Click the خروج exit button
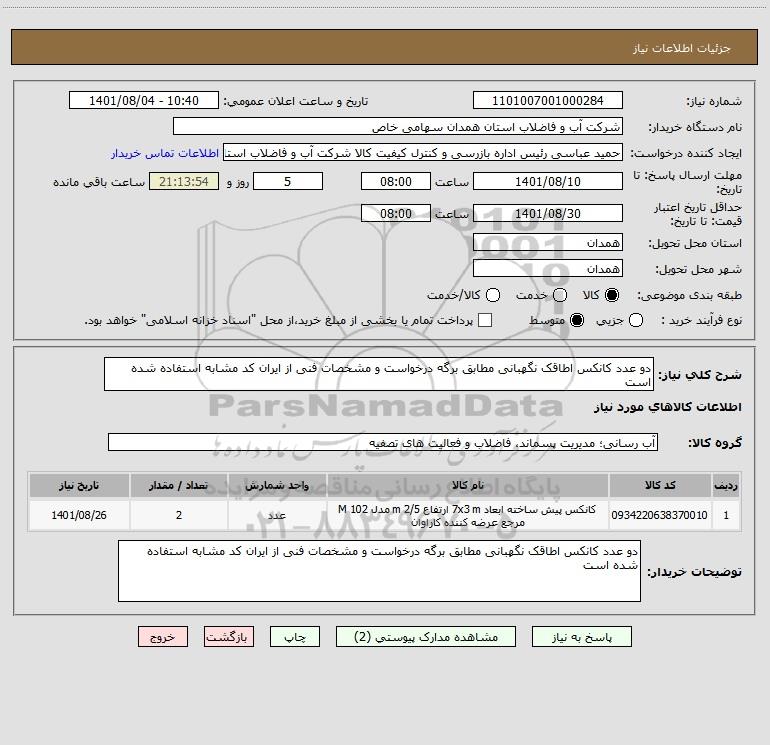Viewport: 770px width, 745px height. click(x=163, y=637)
